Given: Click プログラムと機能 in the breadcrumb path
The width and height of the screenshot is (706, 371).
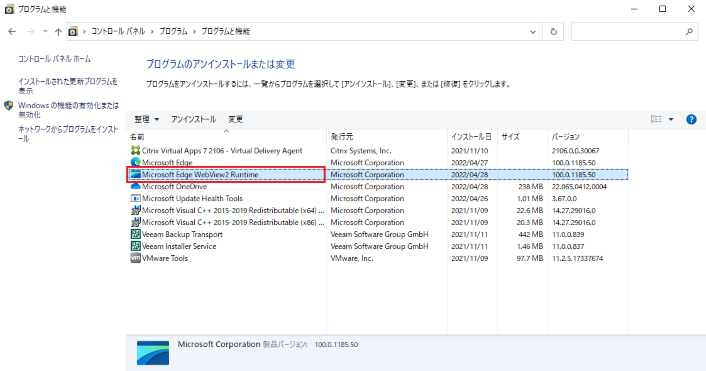Looking at the screenshot, I should click(225, 32).
